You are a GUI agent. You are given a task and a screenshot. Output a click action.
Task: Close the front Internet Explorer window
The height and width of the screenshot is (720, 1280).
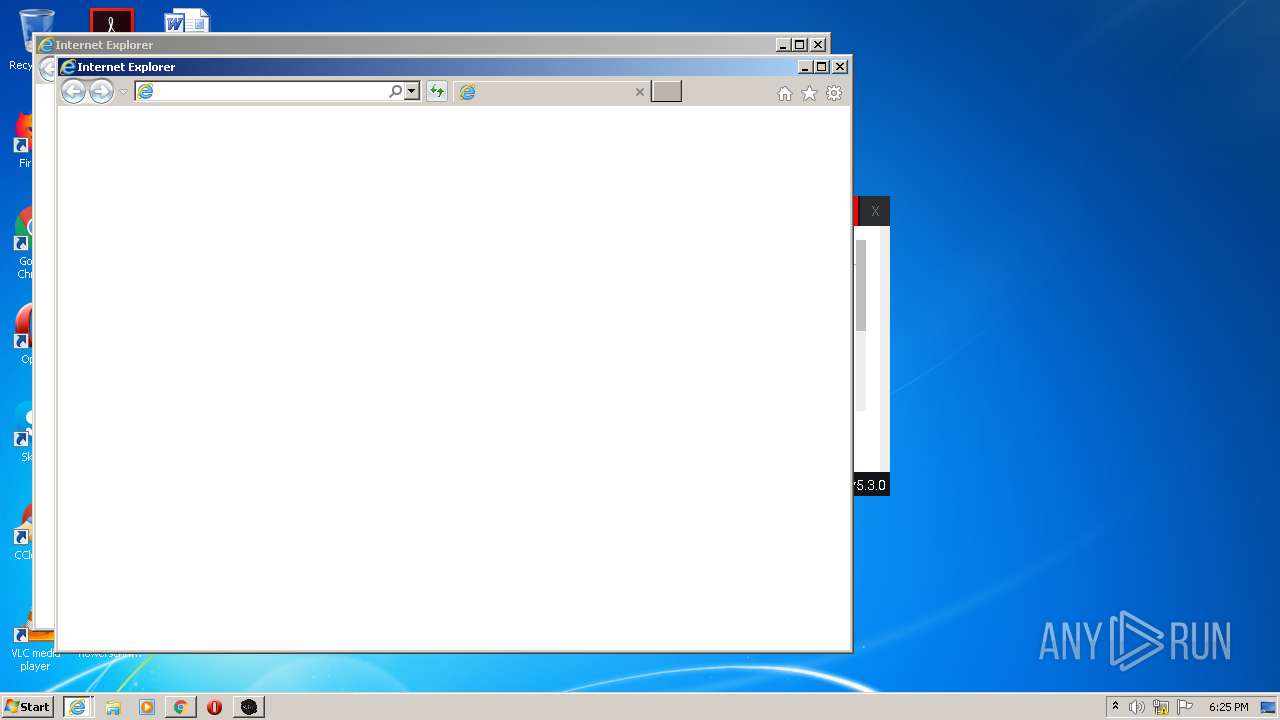point(840,67)
